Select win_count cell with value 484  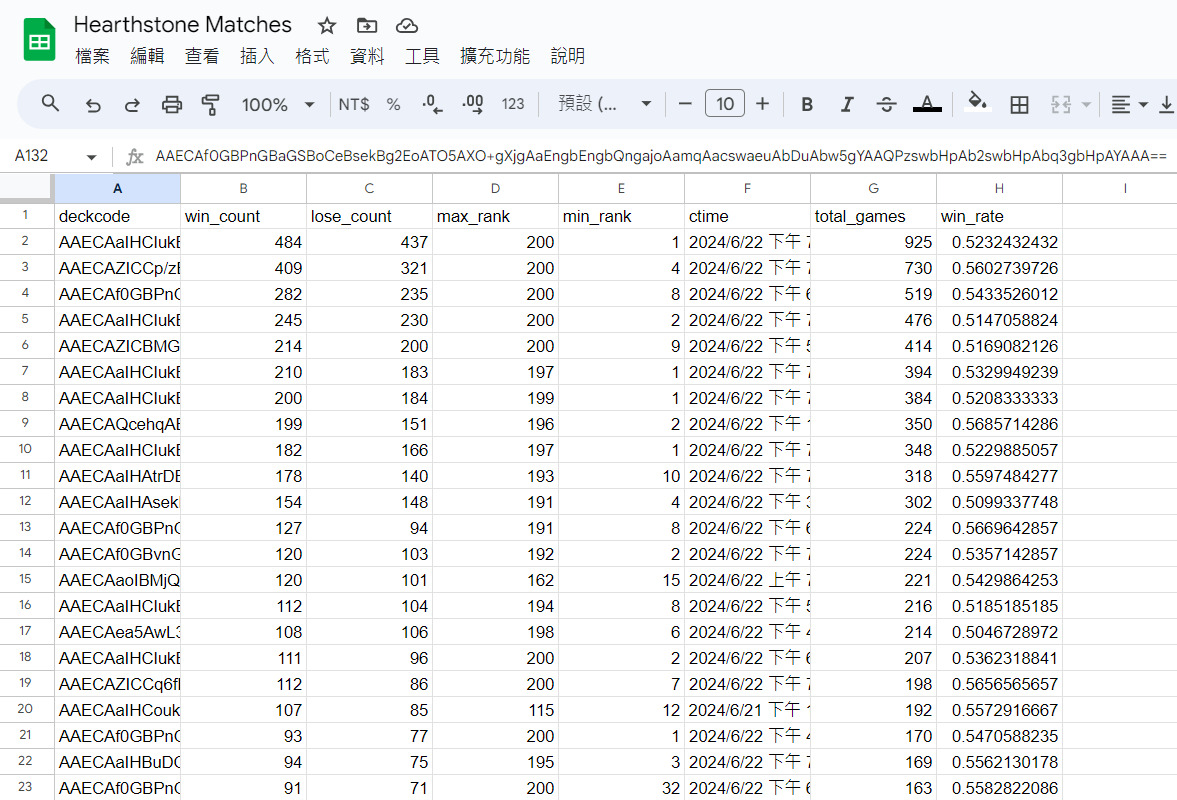[x=243, y=242]
